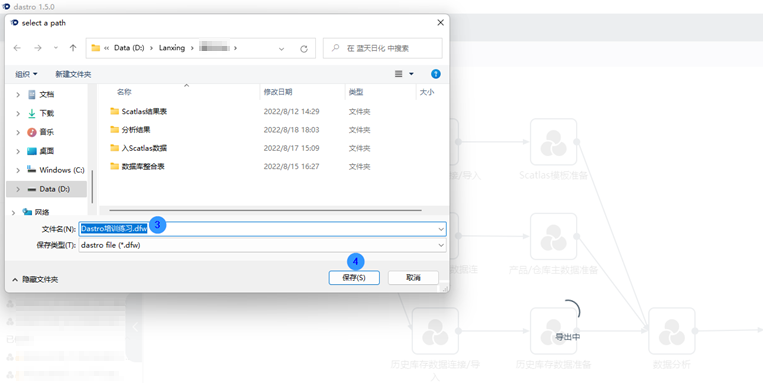Click the horizontal scrollbar in file list
The image size is (763, 383).
[265, 210]
